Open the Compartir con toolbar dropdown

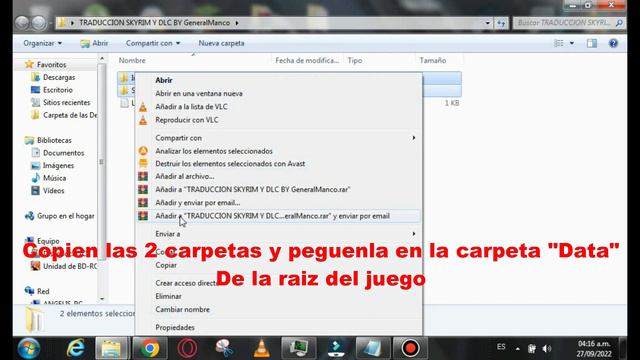tap(153, 43)
